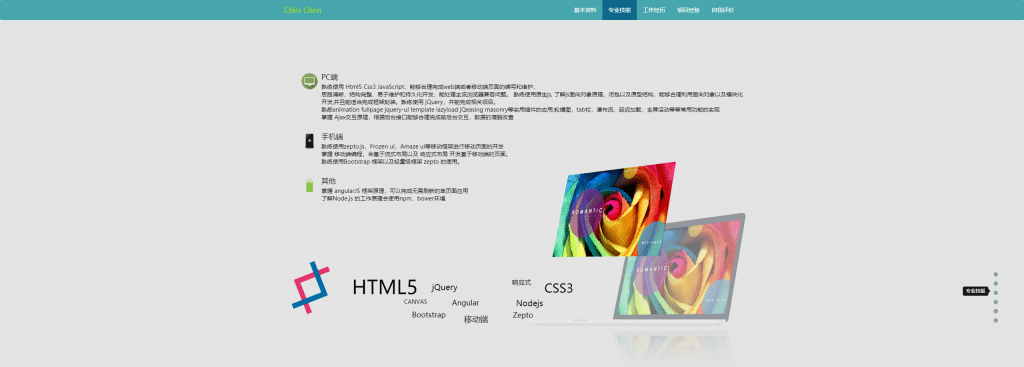Switch to the 项目经验 nav item

pos(688,10)
